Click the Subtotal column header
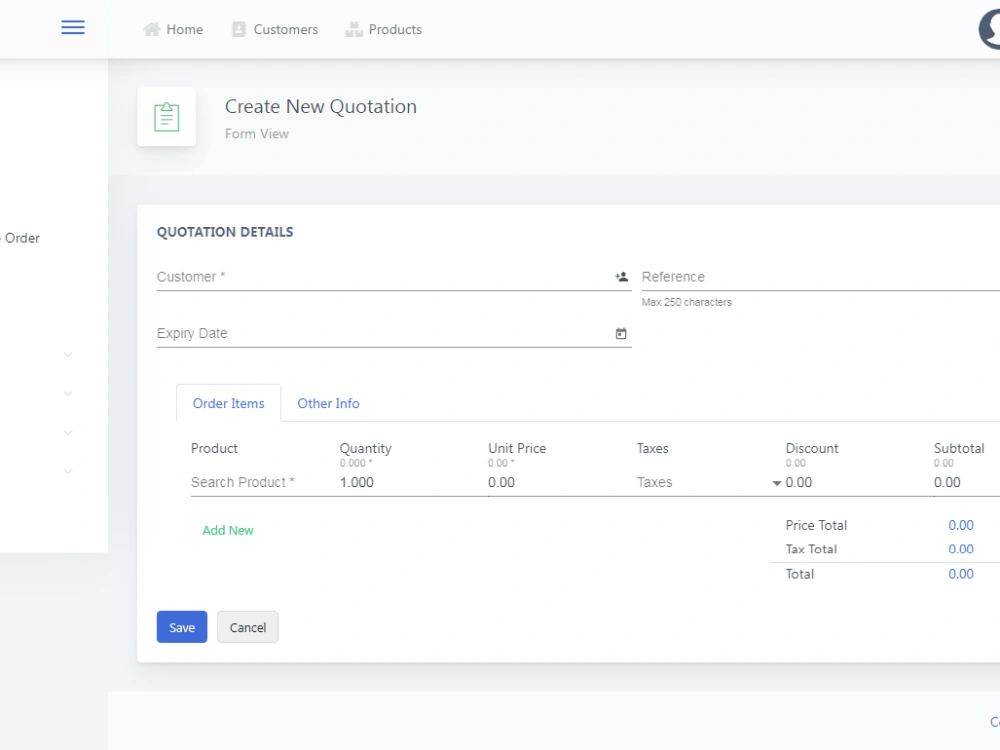The height and width of the screenshot is (750, 1000). point(959,448)
